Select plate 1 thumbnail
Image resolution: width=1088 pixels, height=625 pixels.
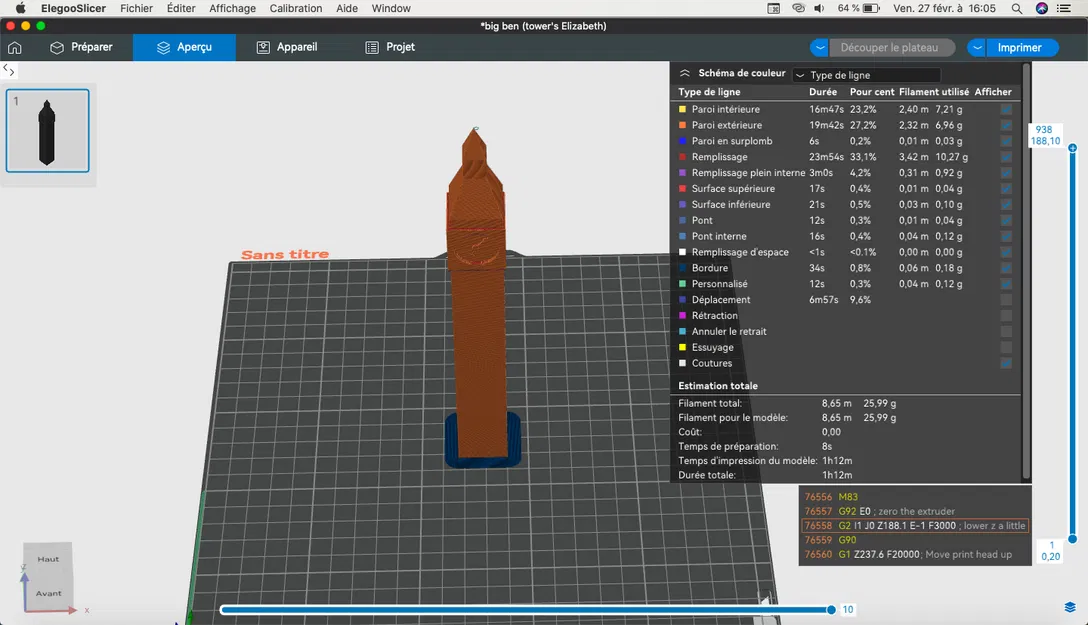[x=47, y=130]
